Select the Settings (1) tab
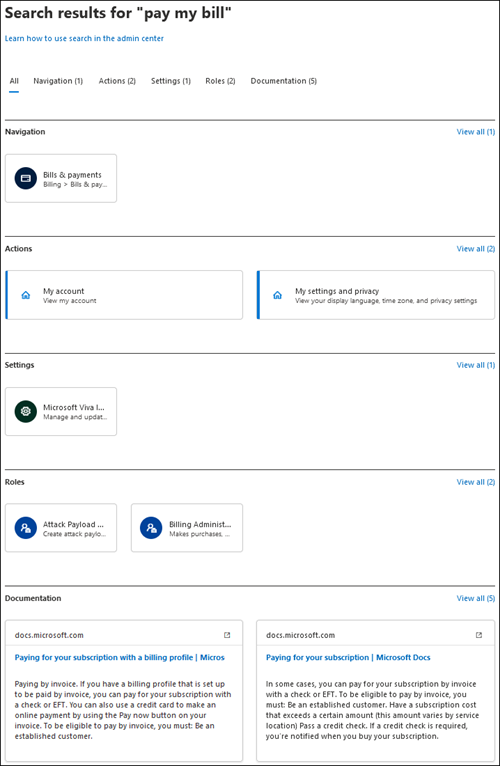 (x=171, y=81)
